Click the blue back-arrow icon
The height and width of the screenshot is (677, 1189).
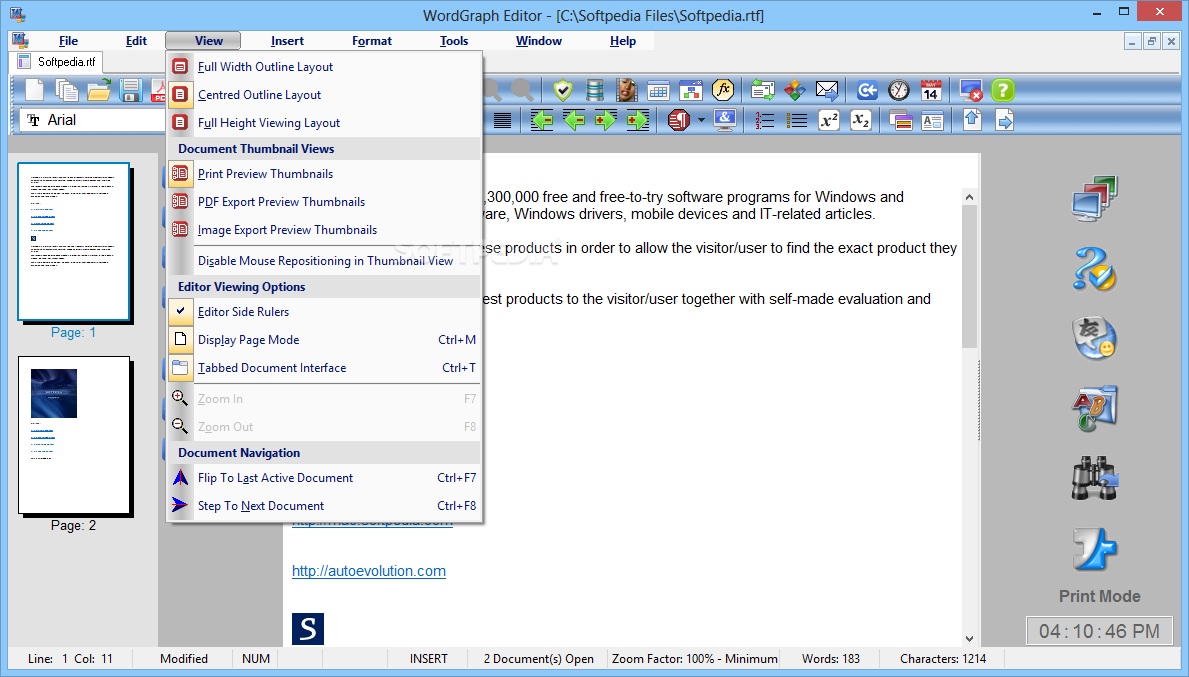coord(867,90)
